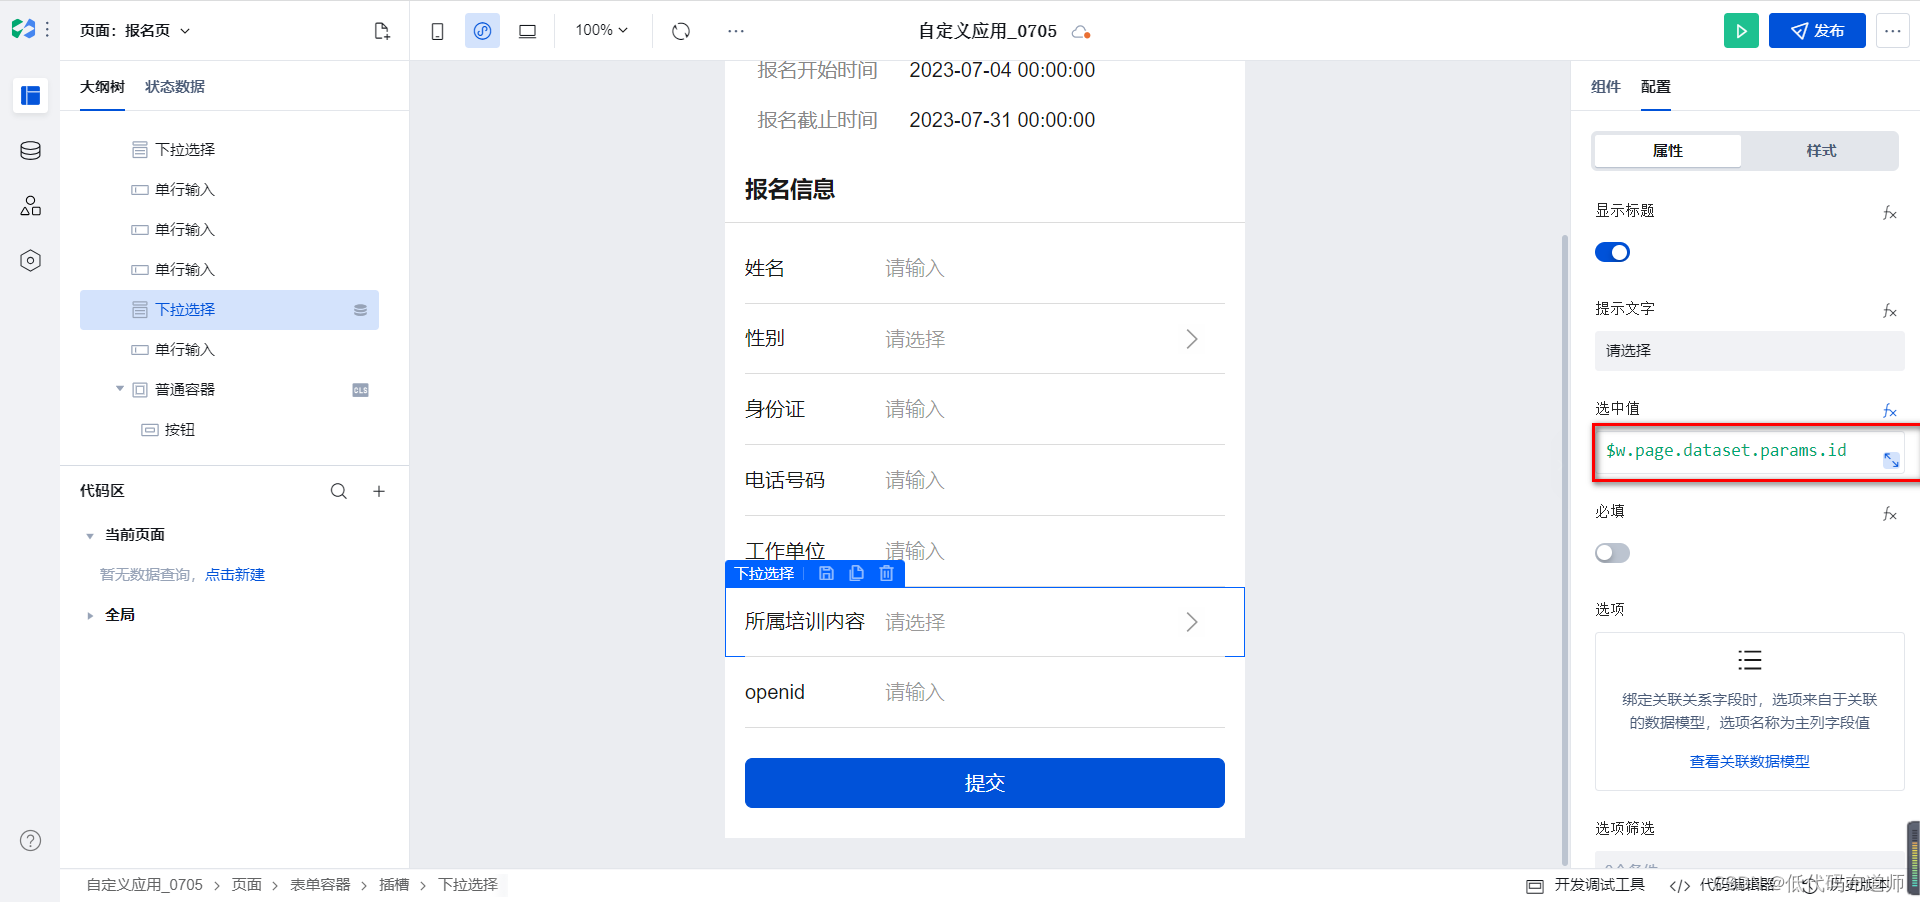1920x902 pixels.
Task: Expand the 选中值 expression editor icon
Action: 1892,460
